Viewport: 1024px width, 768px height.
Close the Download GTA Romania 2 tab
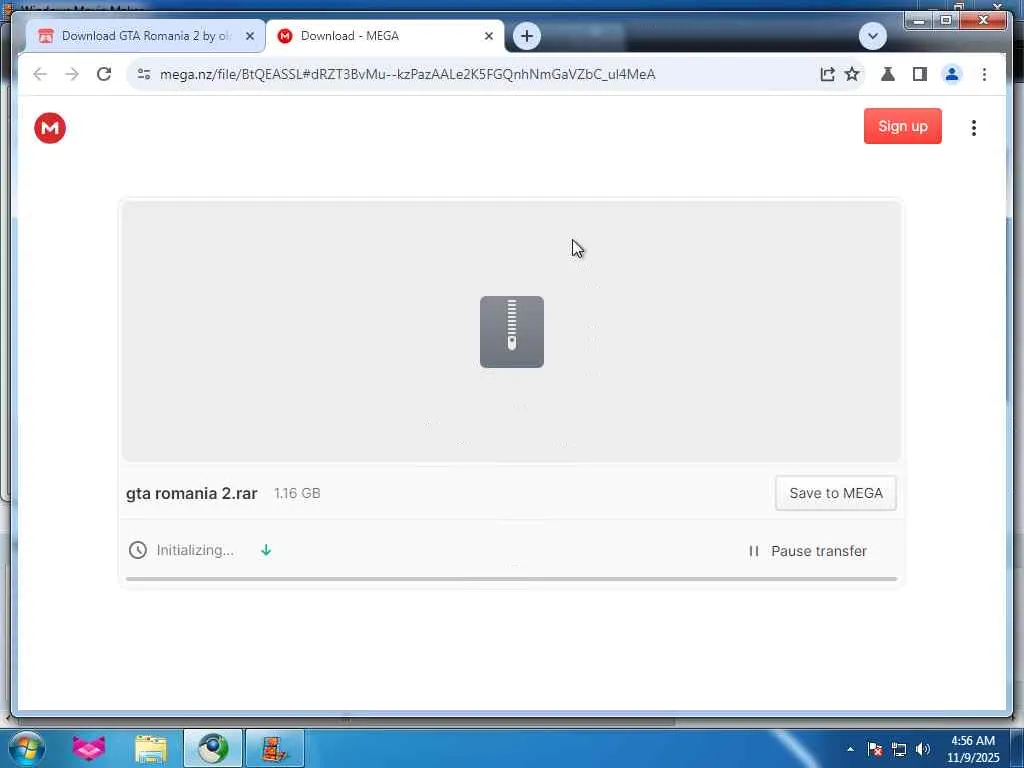pyautogui.click(x=249, y=36)
